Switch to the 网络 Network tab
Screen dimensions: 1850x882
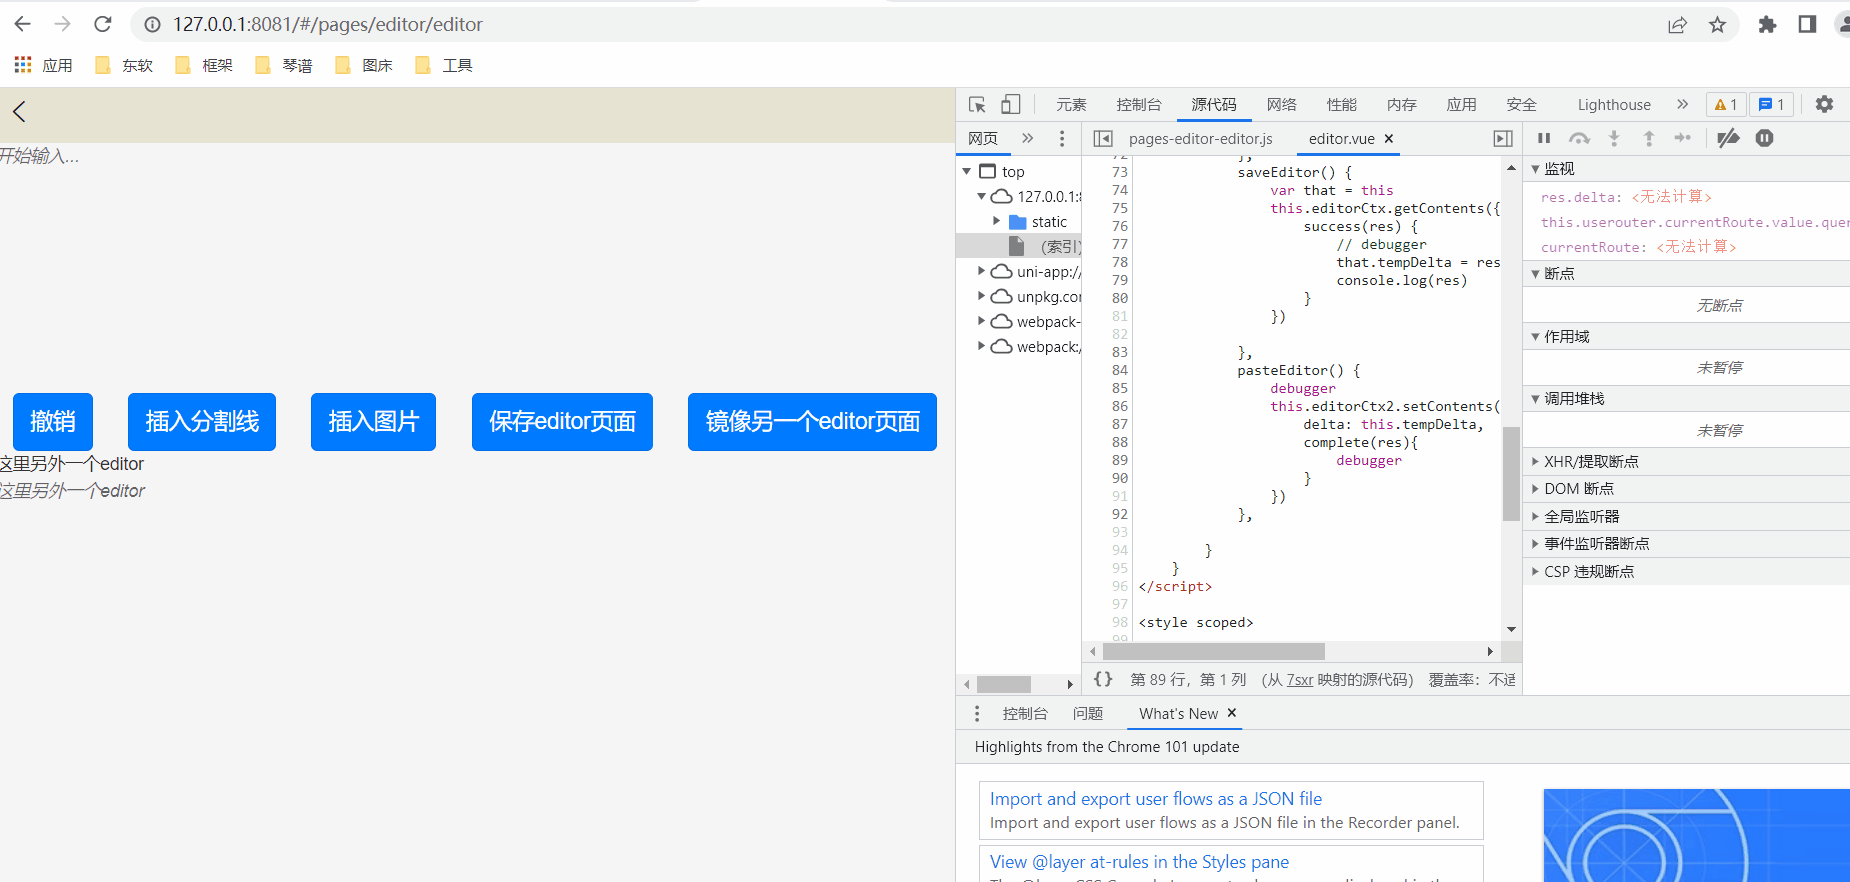pos(1281,104)
